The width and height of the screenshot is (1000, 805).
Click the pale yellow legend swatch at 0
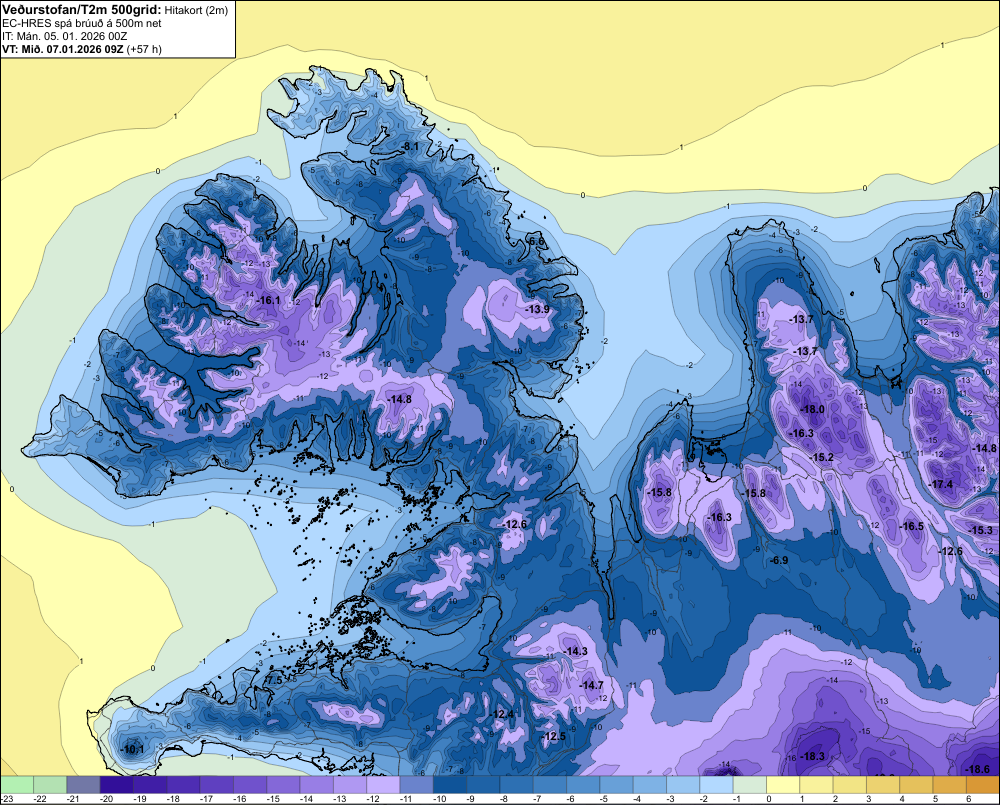tap(783, 785)
